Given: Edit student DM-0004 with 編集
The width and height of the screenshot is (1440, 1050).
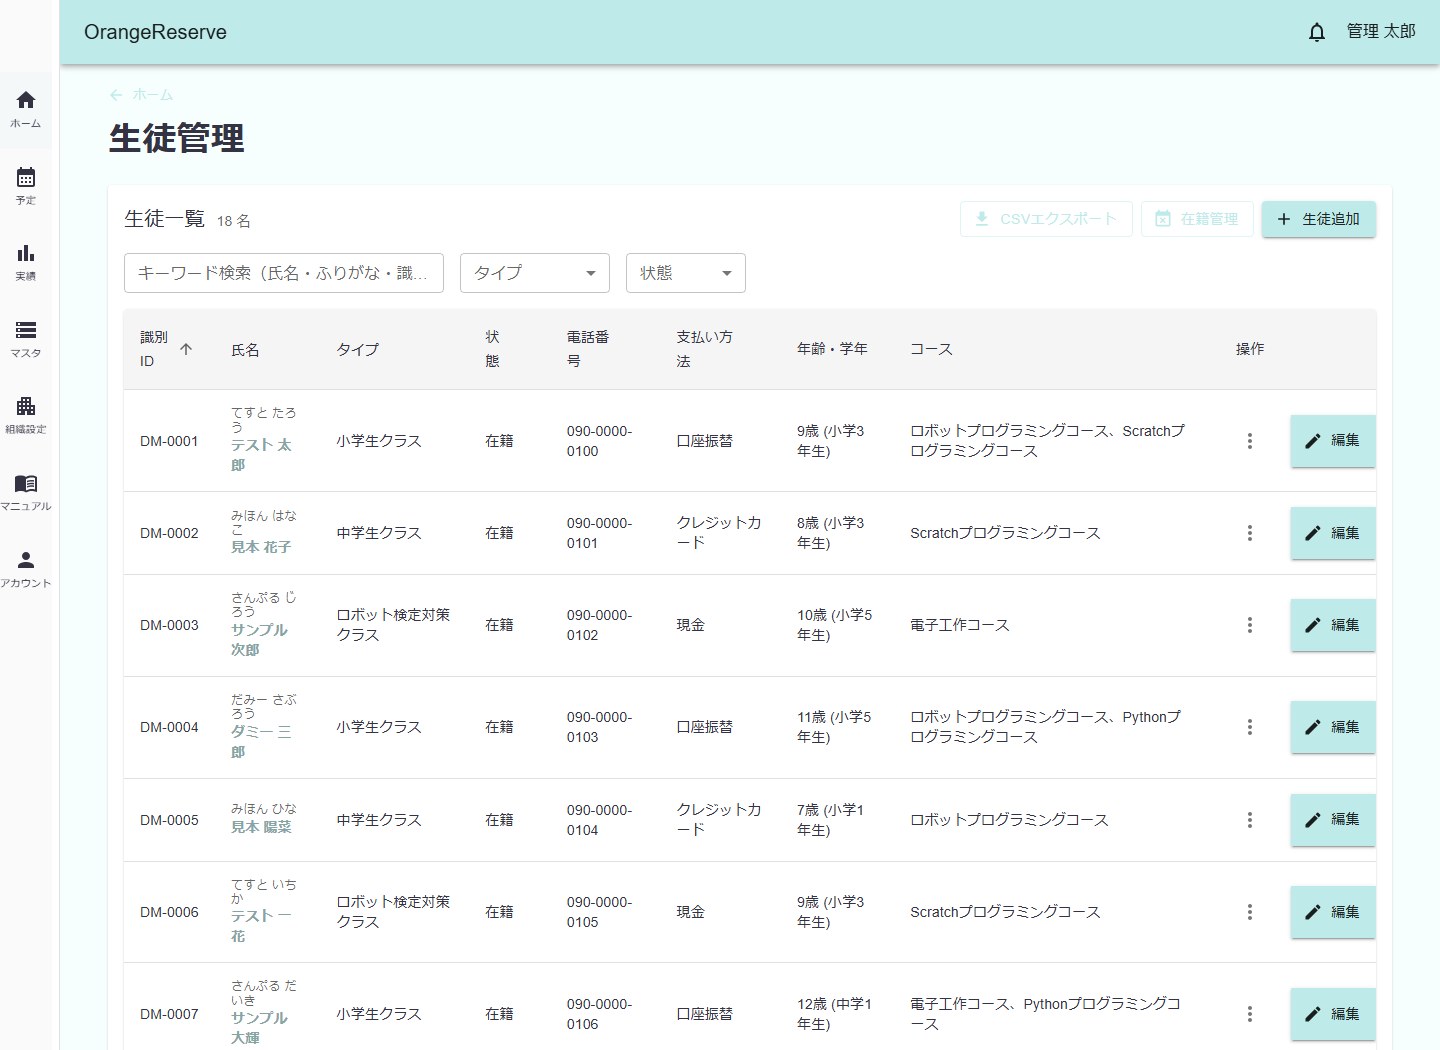Looking at the screenshot, I should click(x=1333, y=727).
